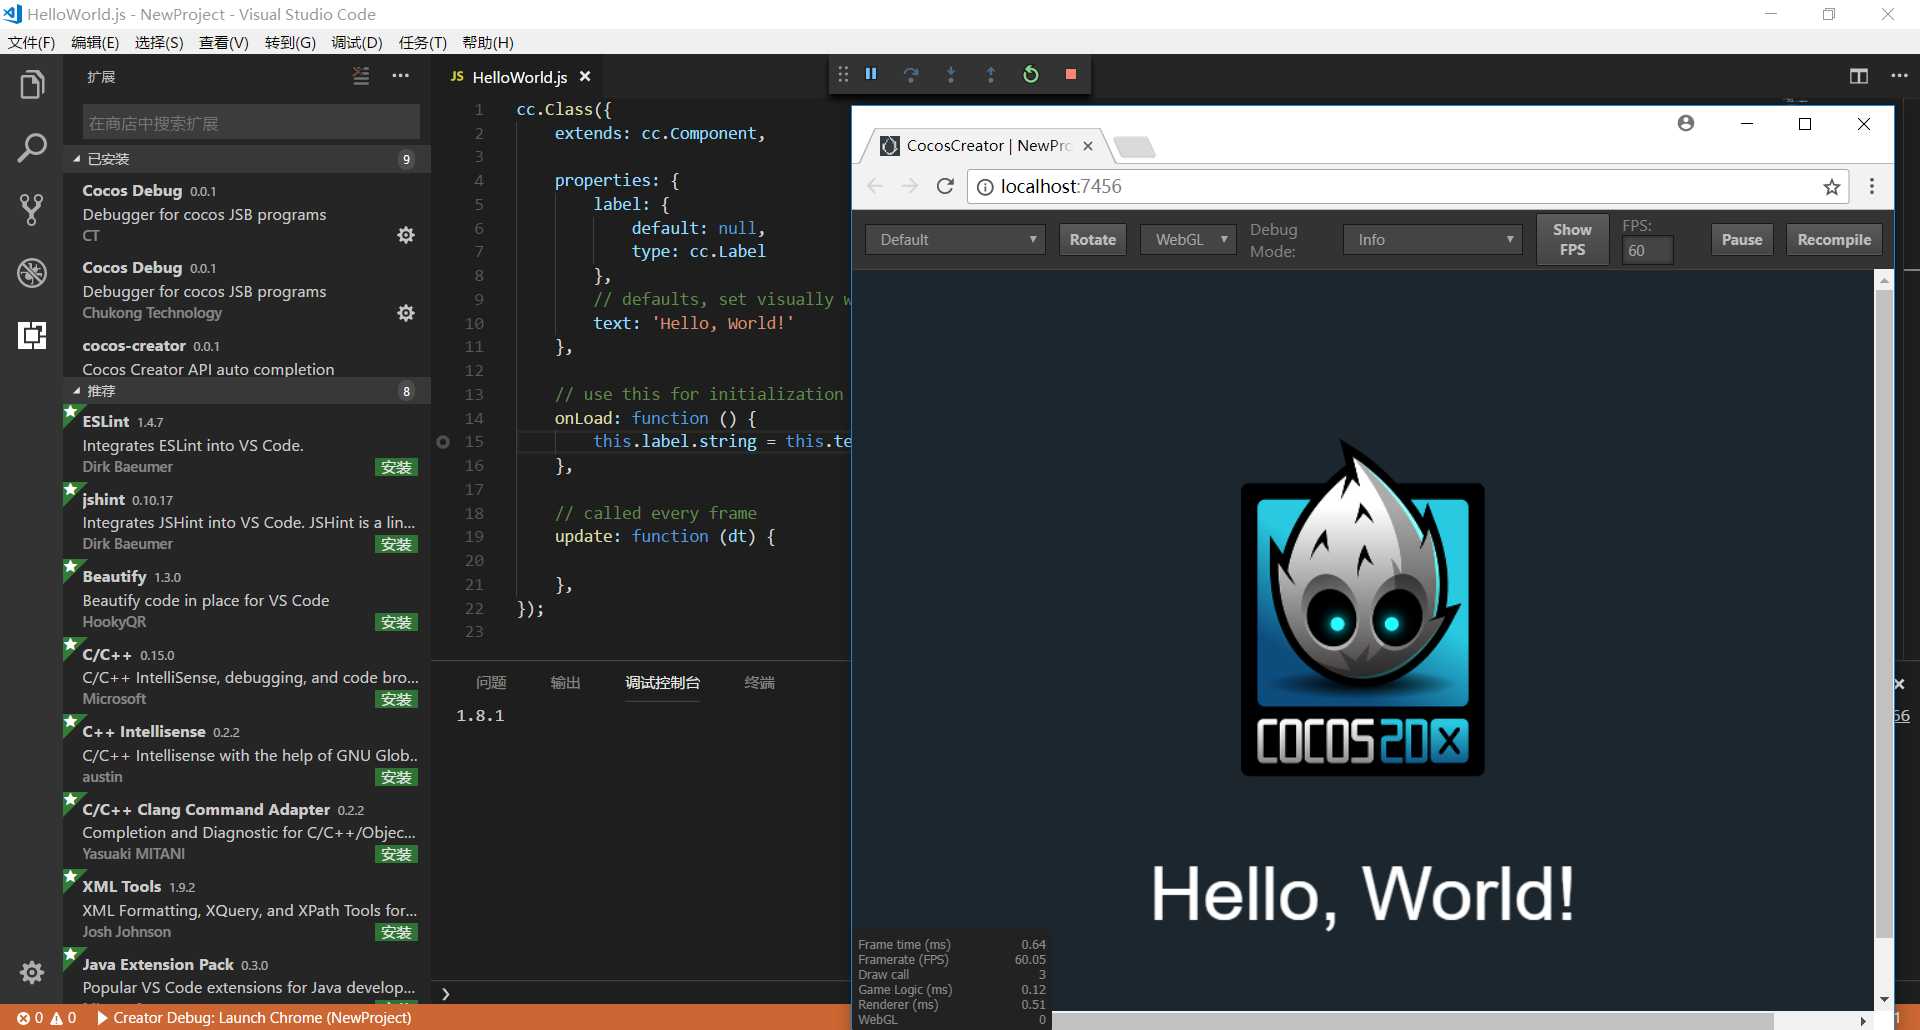Open the Manage gear in activity bar
The height and width of the screenshot is (1030, 1920).
[x=32, y=972]
